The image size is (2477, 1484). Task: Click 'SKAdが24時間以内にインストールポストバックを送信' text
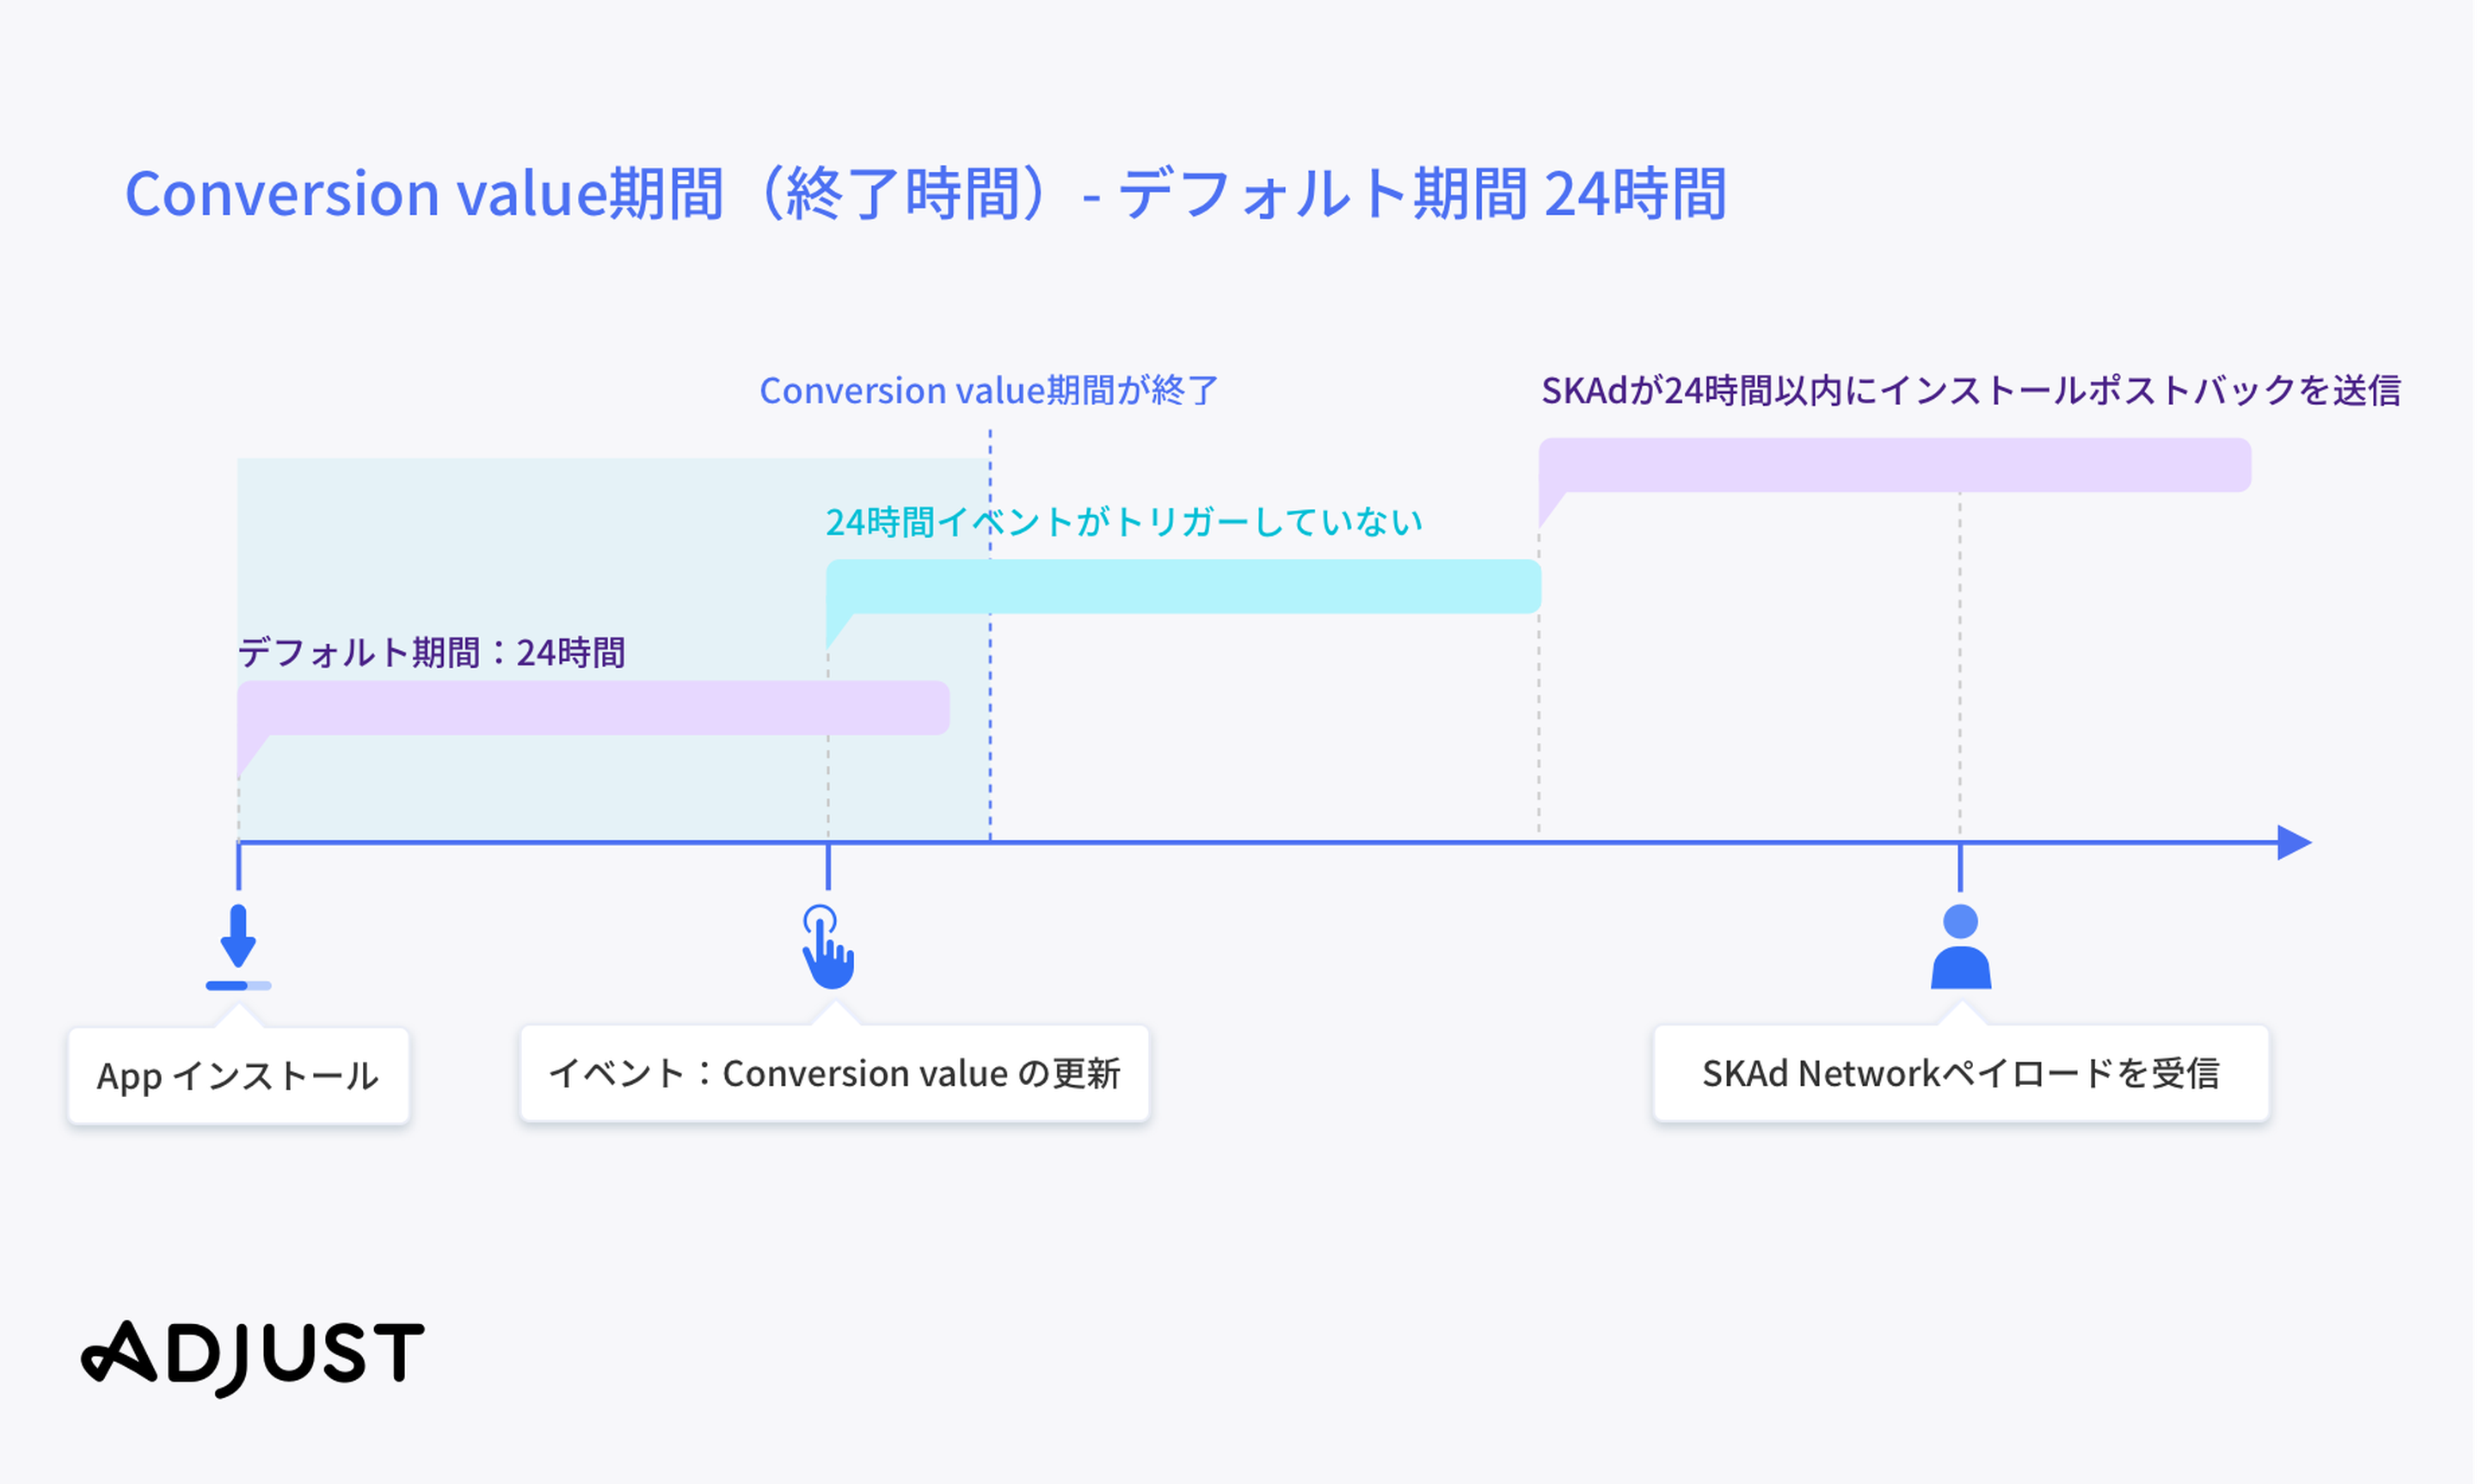(x=1972, y=391)
